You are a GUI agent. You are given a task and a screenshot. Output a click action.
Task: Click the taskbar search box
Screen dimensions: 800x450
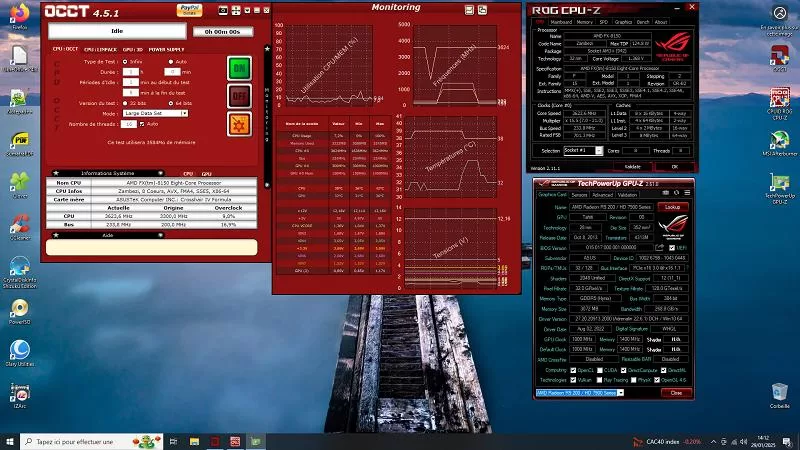[x=91, y=441]
